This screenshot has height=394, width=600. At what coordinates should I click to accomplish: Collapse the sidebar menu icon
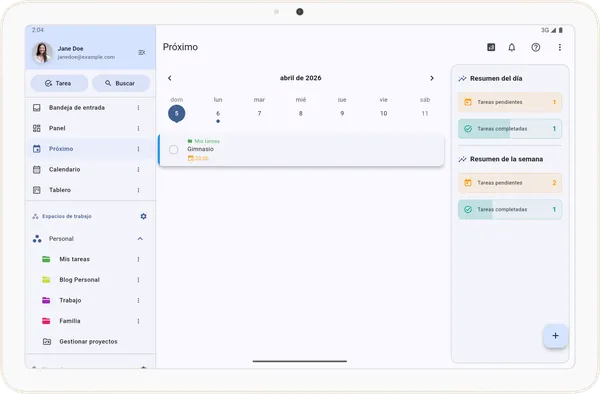click(142, 52)
